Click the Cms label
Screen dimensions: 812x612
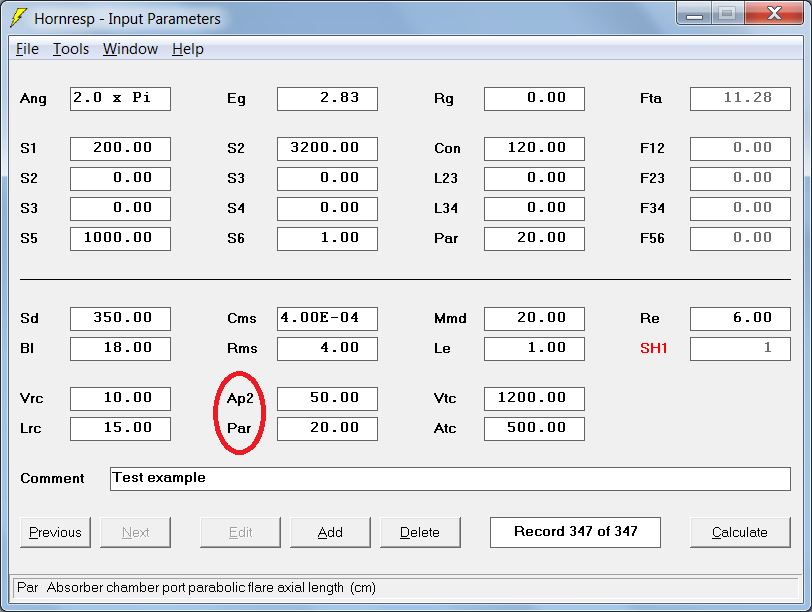(242, 318)
